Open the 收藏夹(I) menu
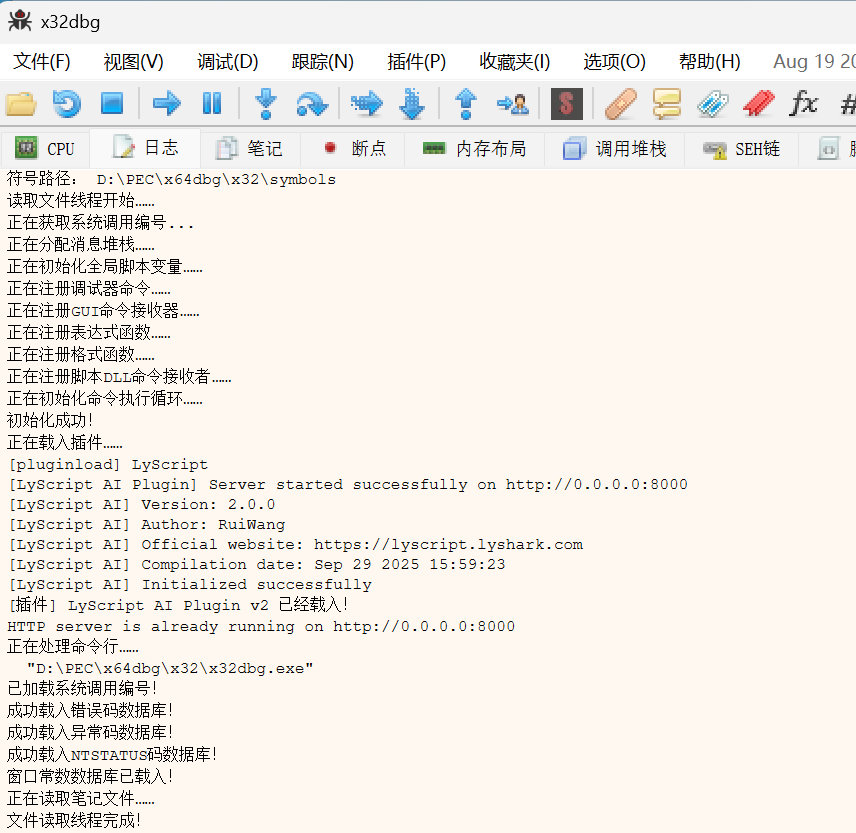 514,62
